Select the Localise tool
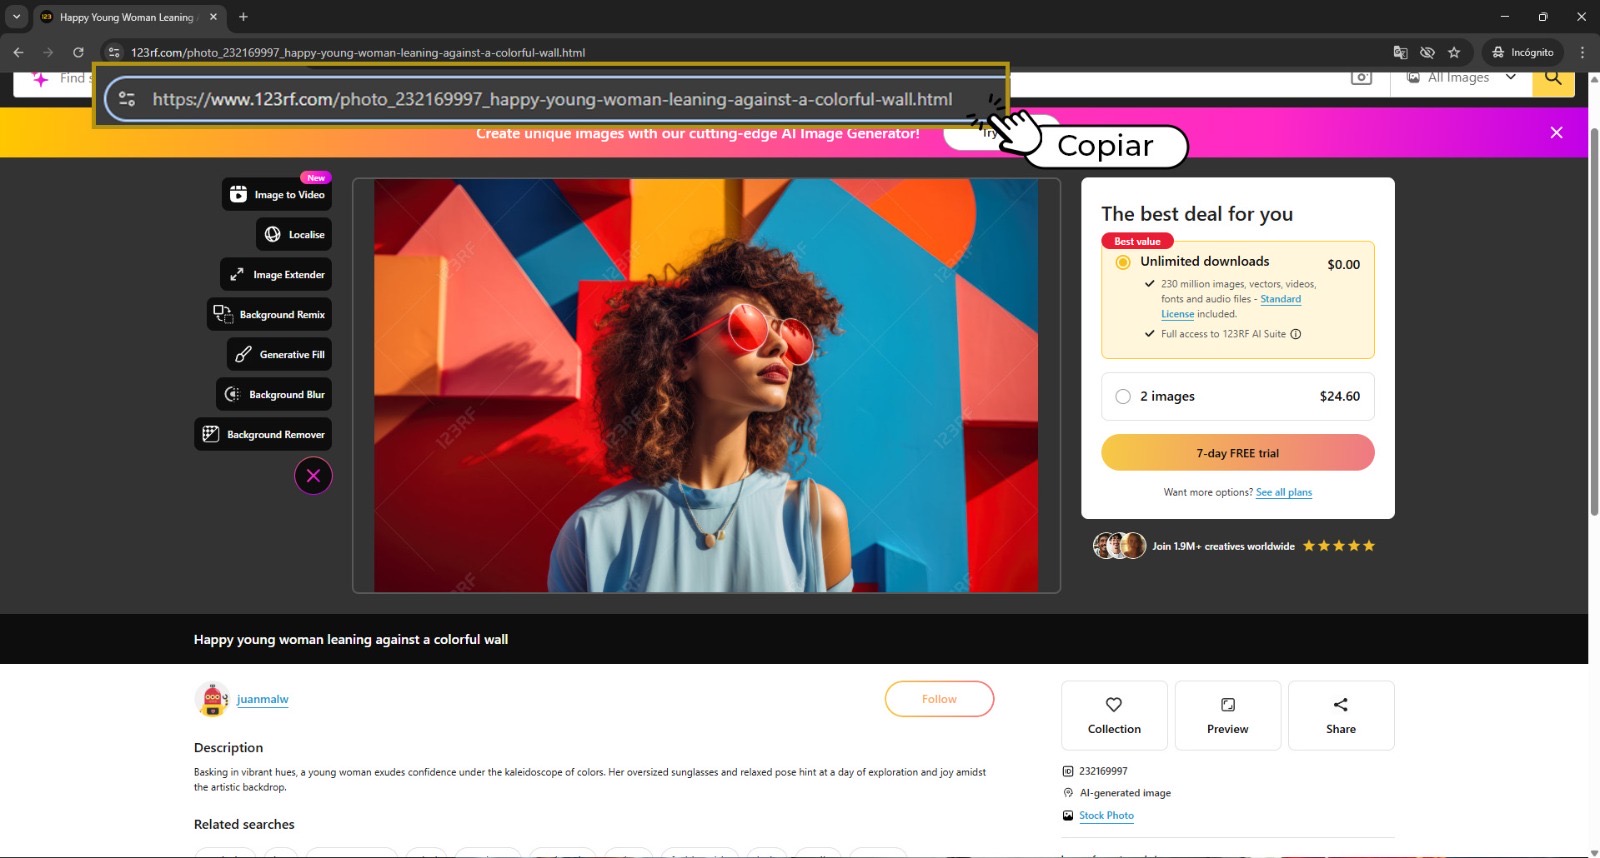The height and width of the screenshot is (858, 1600). tap(294, 235)
